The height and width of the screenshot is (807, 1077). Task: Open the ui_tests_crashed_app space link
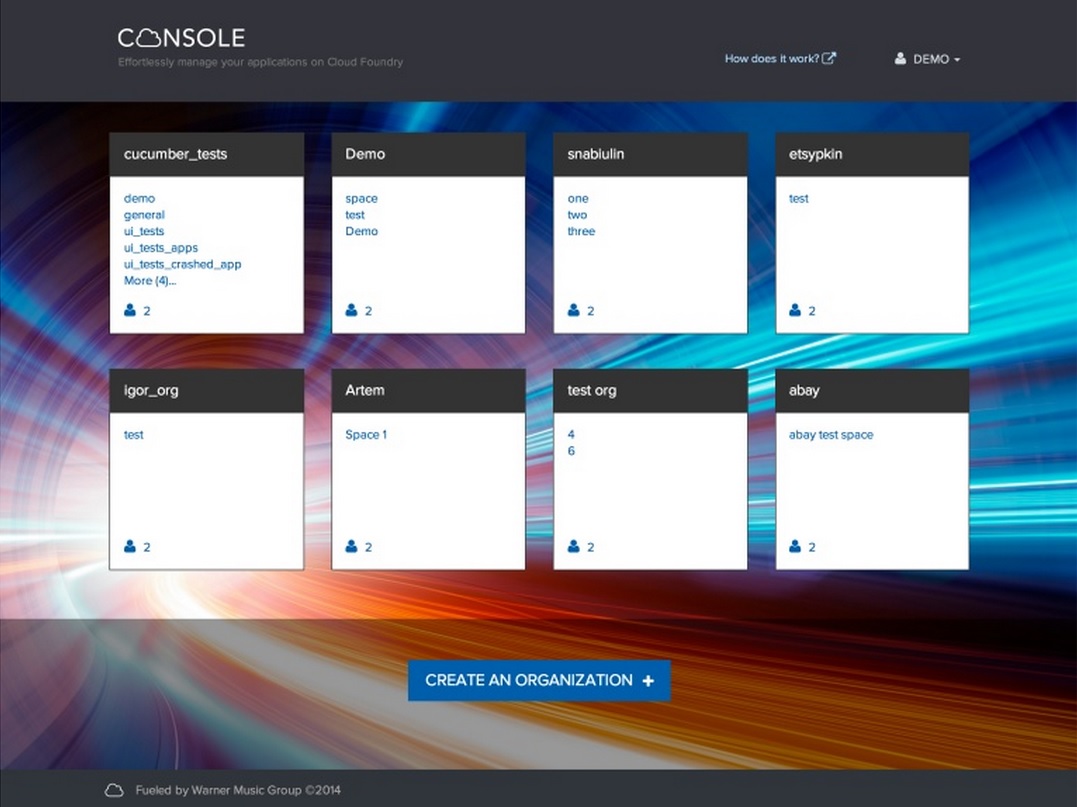coord(183,264)
